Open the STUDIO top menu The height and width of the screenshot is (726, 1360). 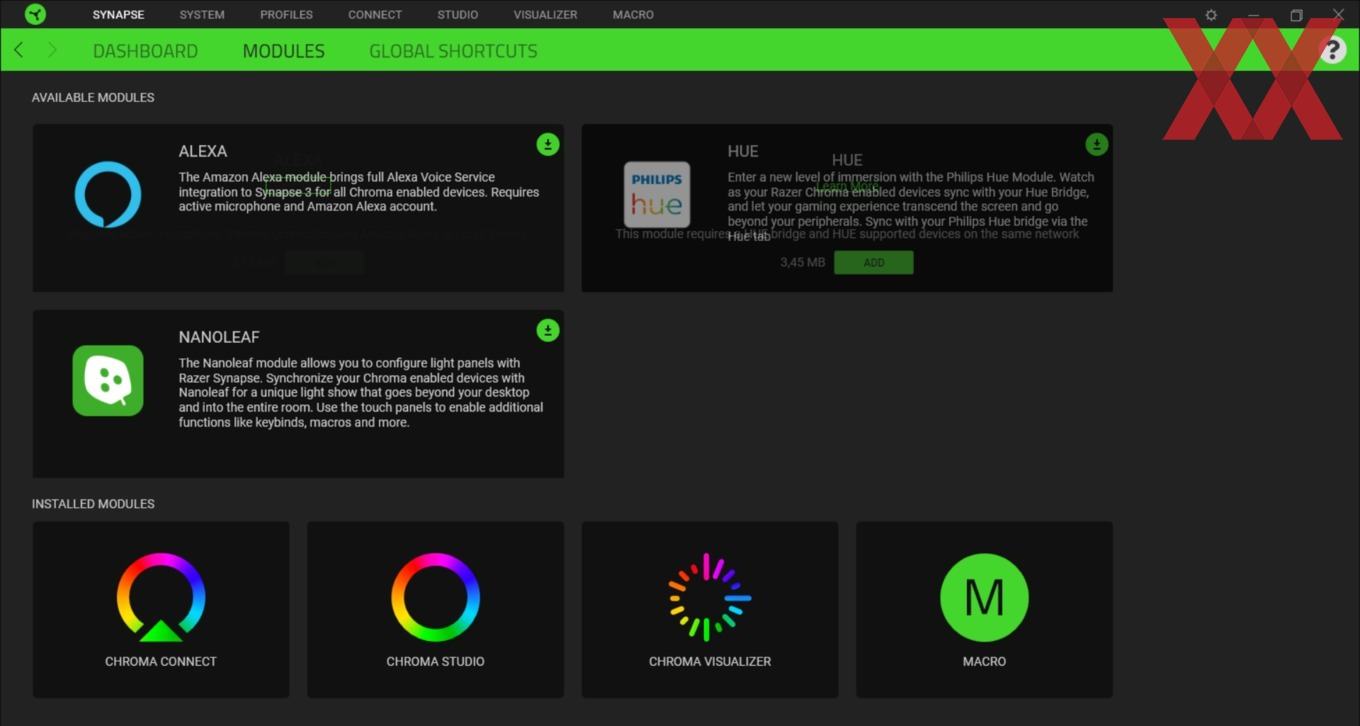[457, 15]
